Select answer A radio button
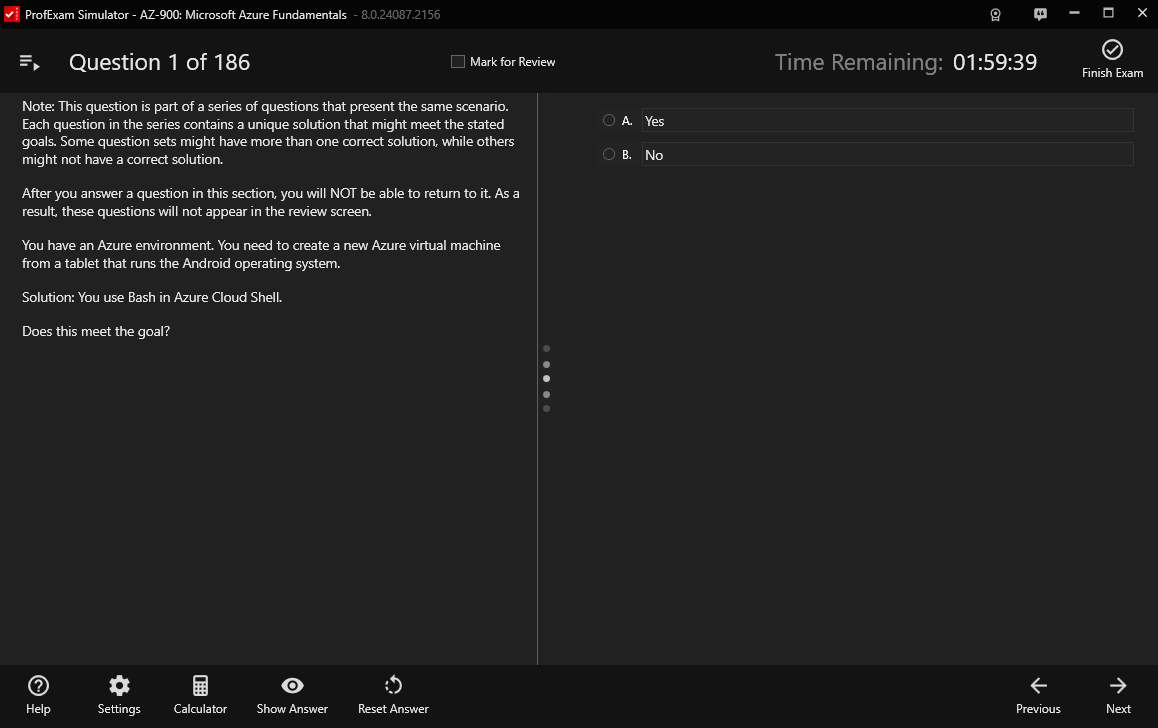 coord(609,120)
